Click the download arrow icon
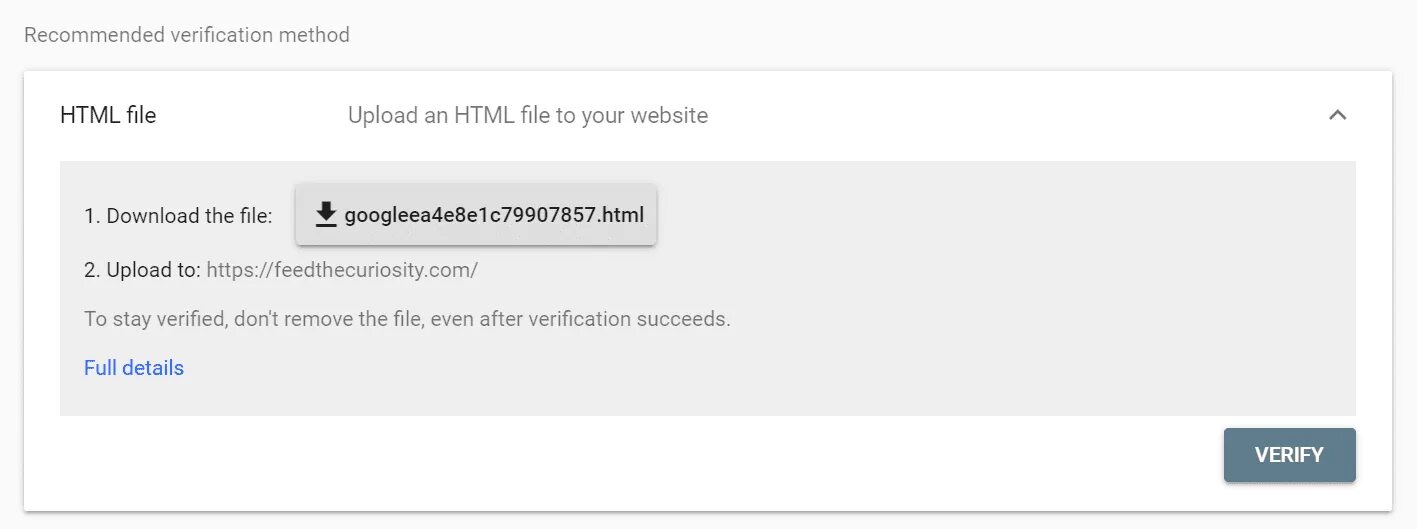Viewport: 1417px width, 529px height. tap(325, 215)
